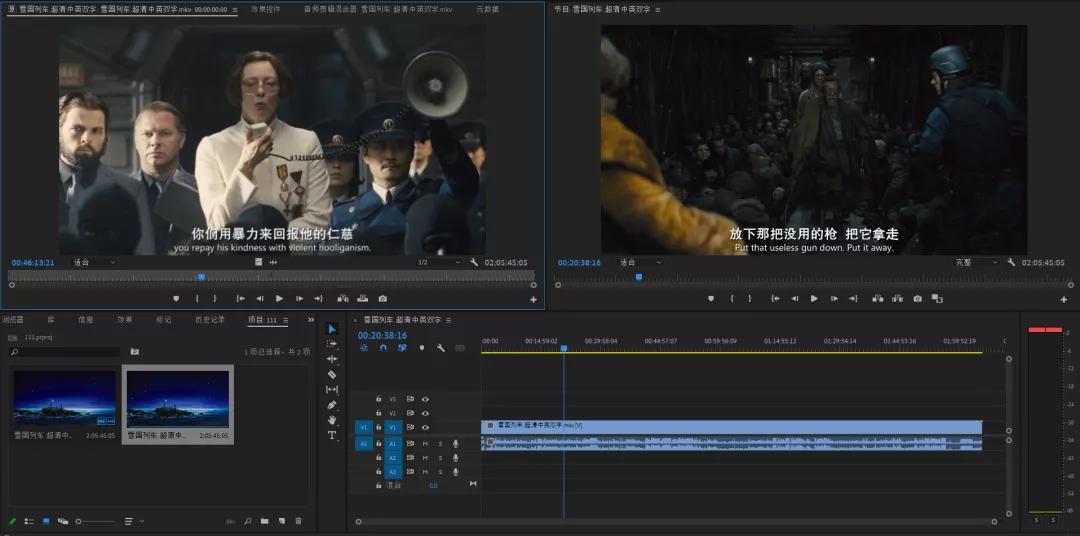Select the Type (T) tool

click(x=332, y=435)
